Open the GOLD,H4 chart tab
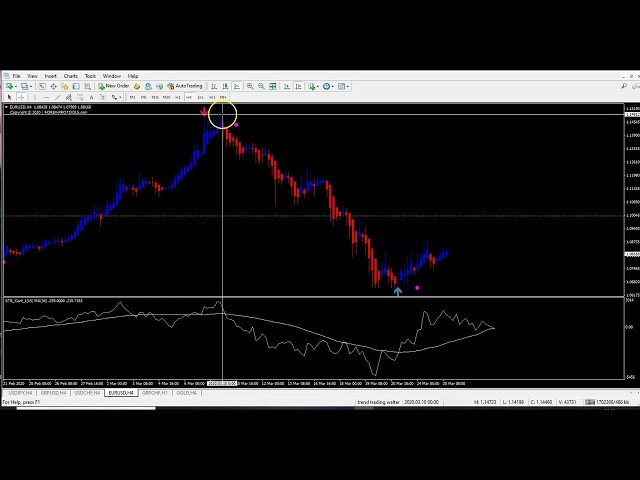Screen dimensions: 640x480 185,393
